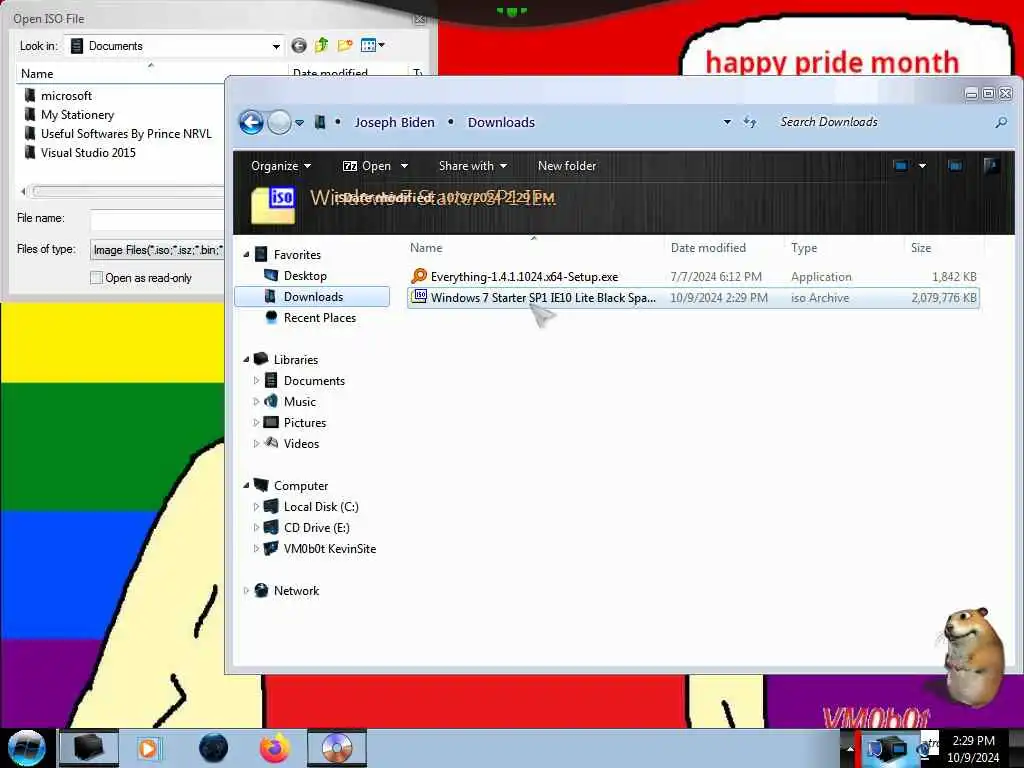Click the Everything setup file icon
This screenshot has height=768, width=1024.
point(419,276)
